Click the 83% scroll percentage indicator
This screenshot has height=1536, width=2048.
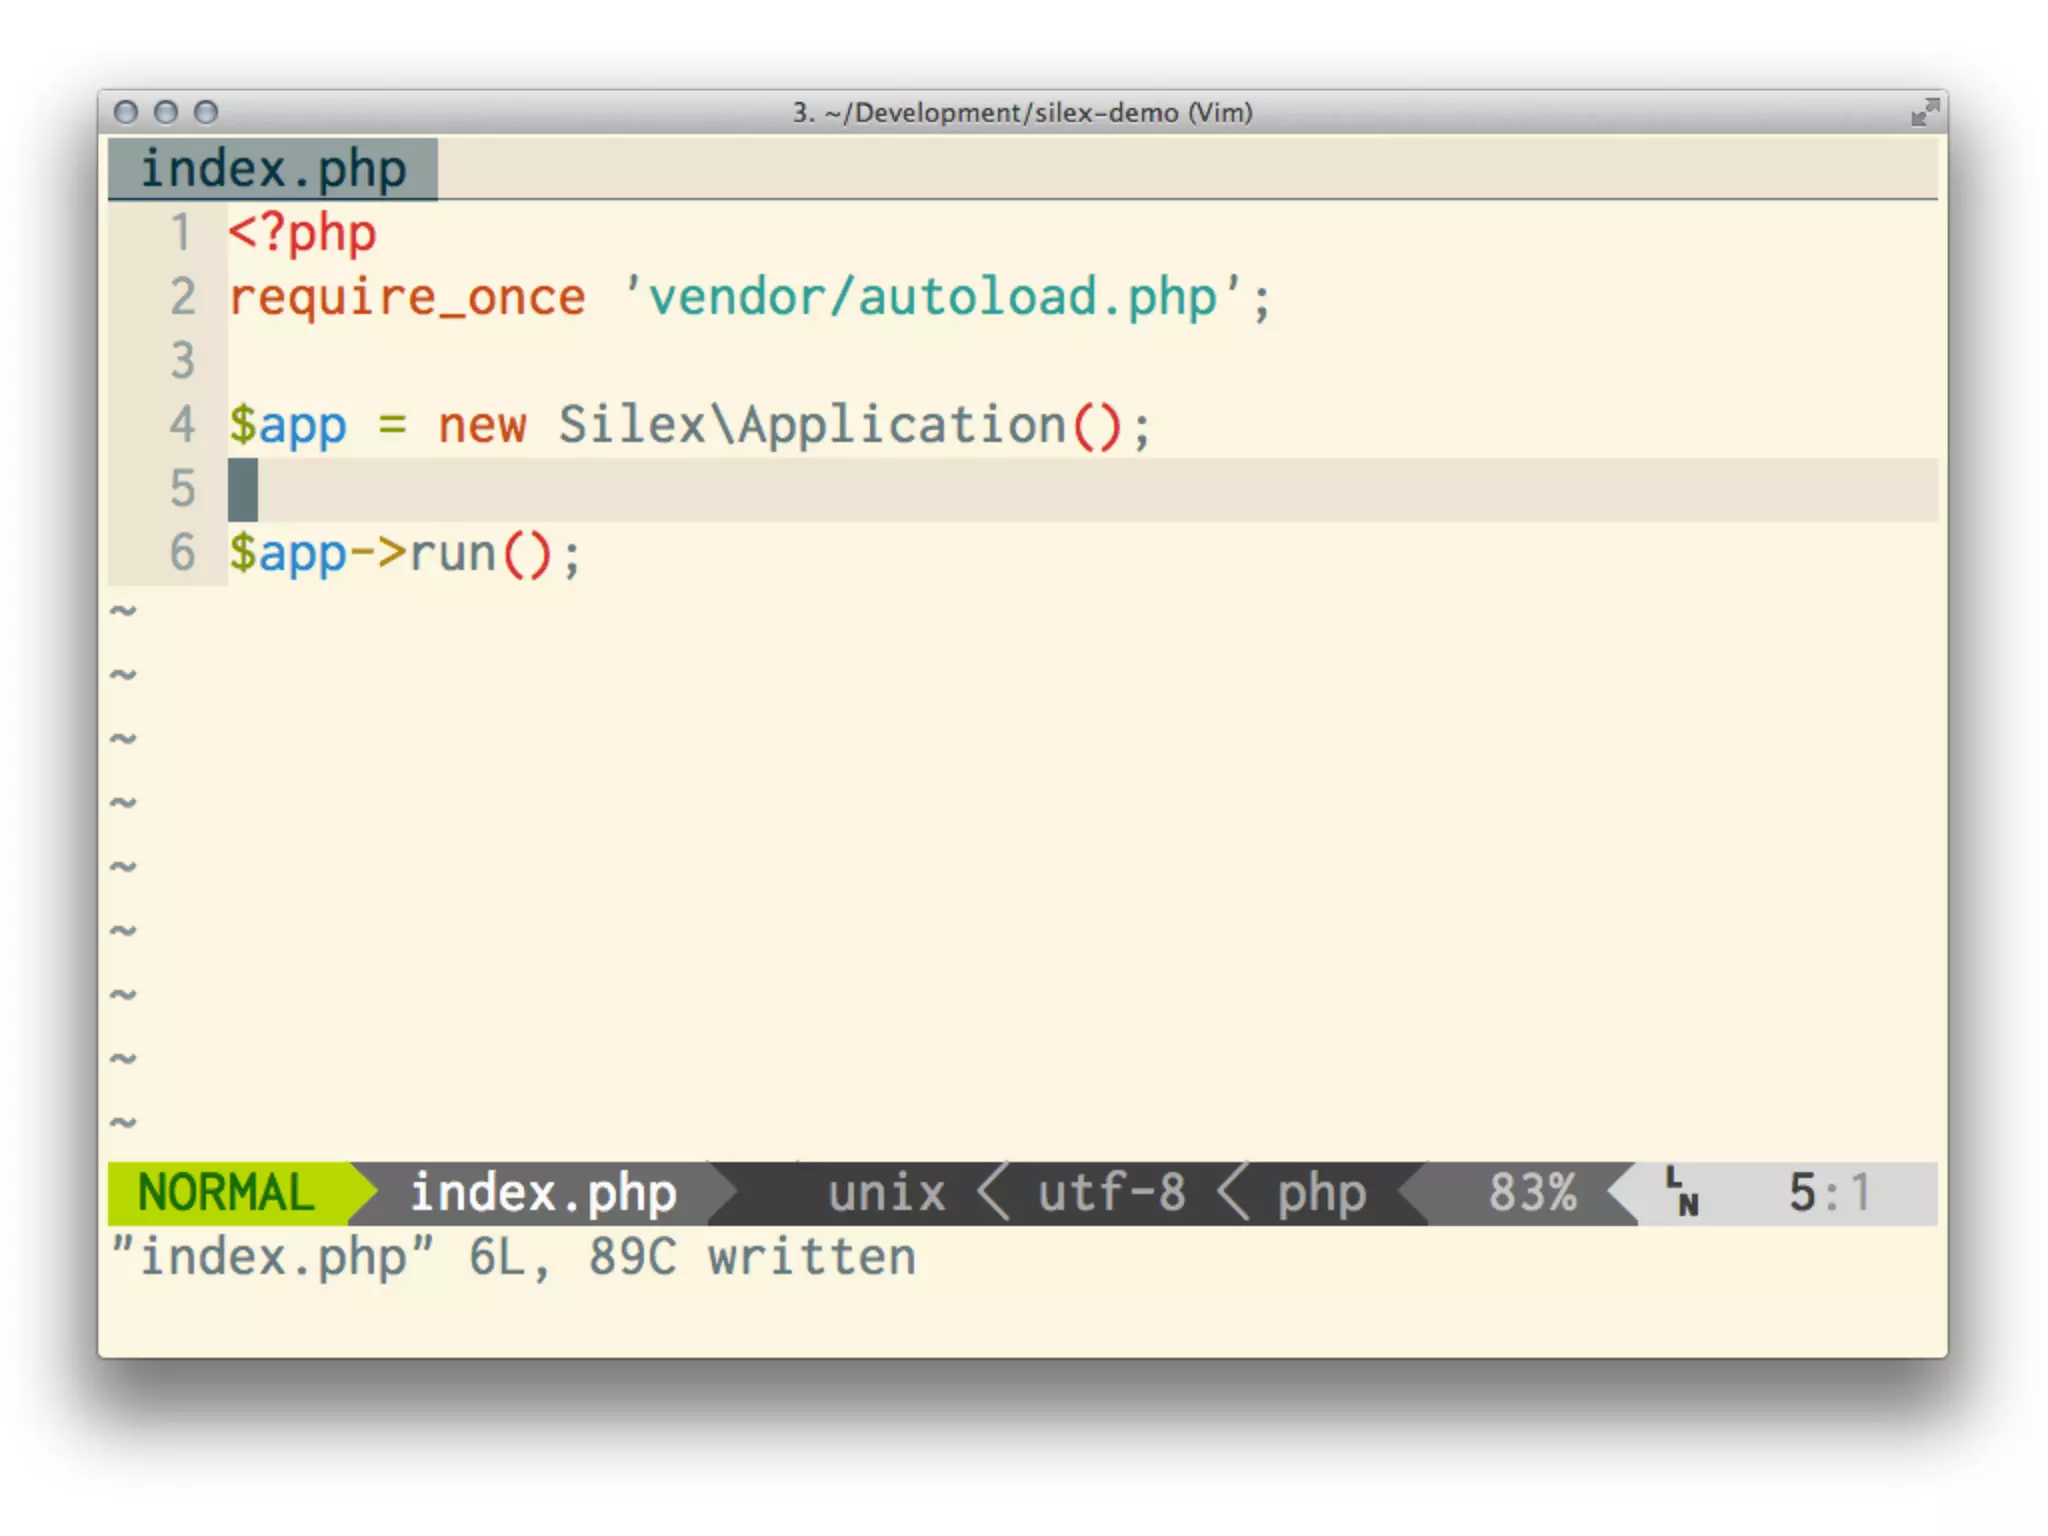click(x=1532, y=1192)
